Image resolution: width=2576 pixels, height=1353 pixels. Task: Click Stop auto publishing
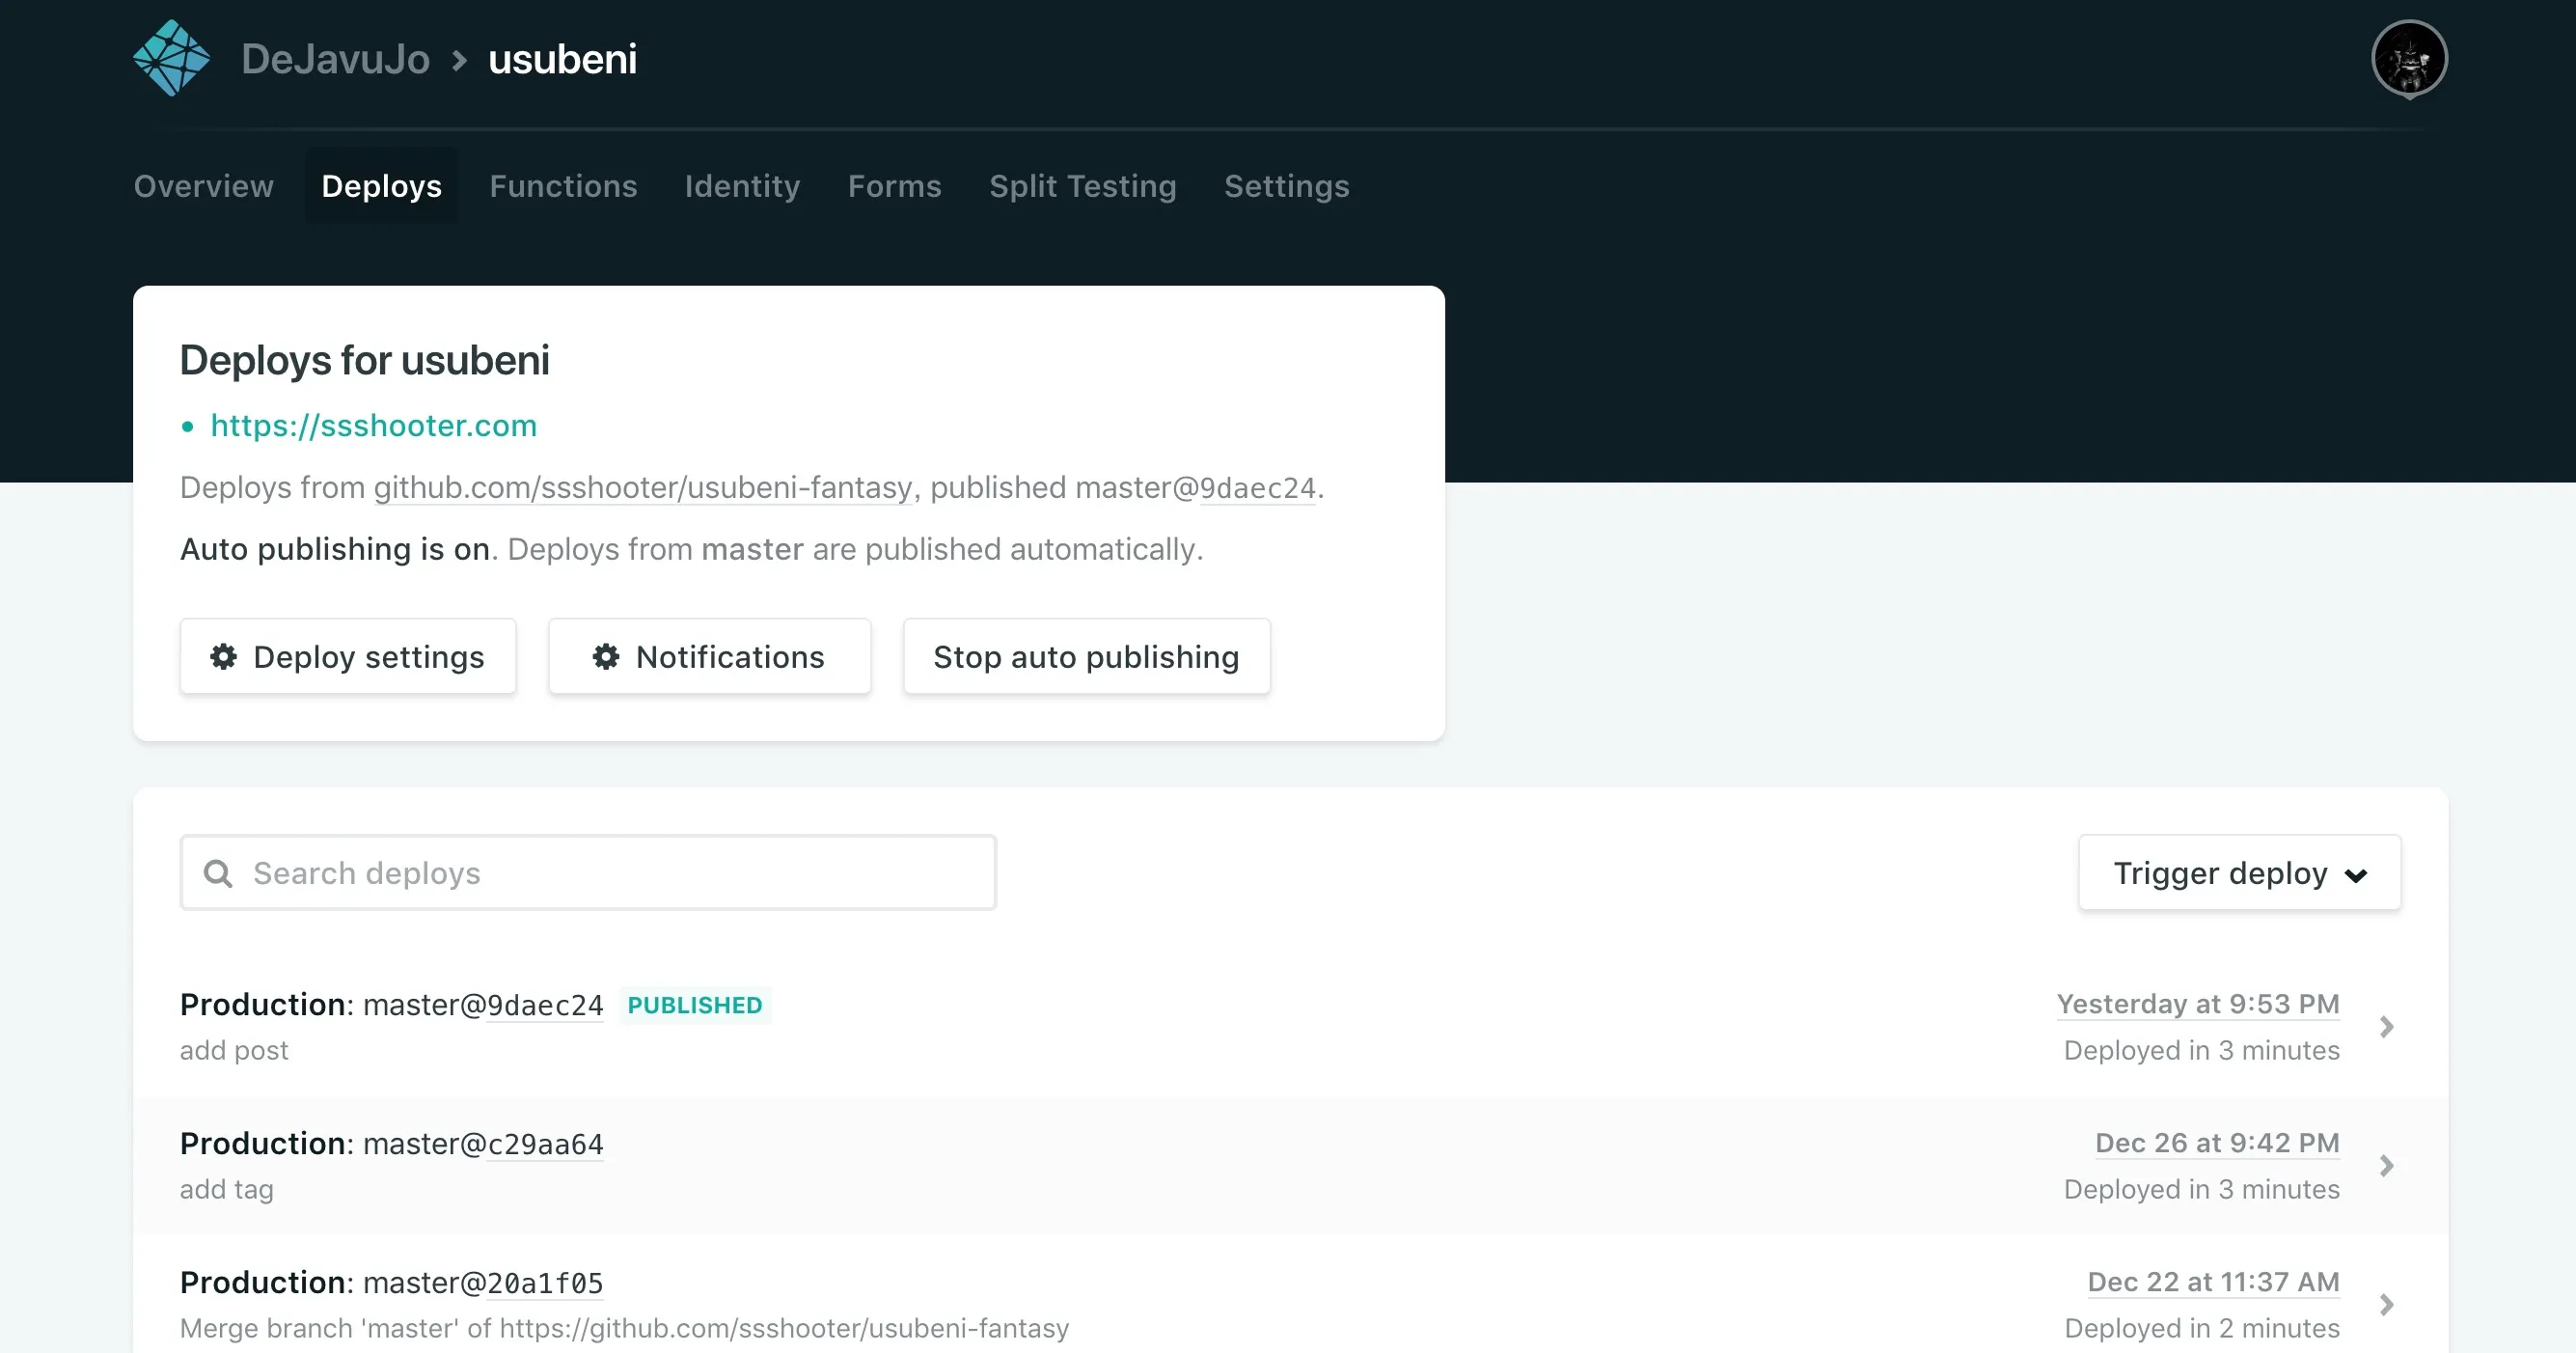click(1086, 656)
